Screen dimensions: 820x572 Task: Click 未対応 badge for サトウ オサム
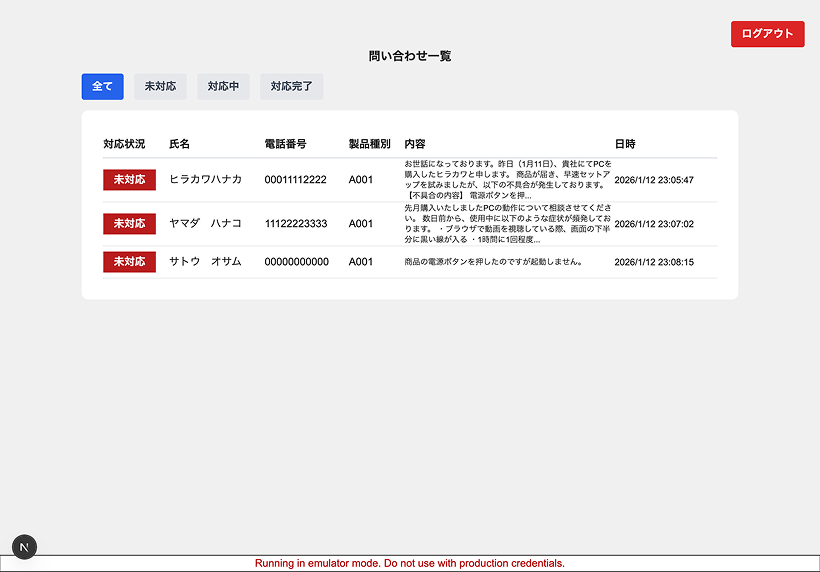point(129,262)
